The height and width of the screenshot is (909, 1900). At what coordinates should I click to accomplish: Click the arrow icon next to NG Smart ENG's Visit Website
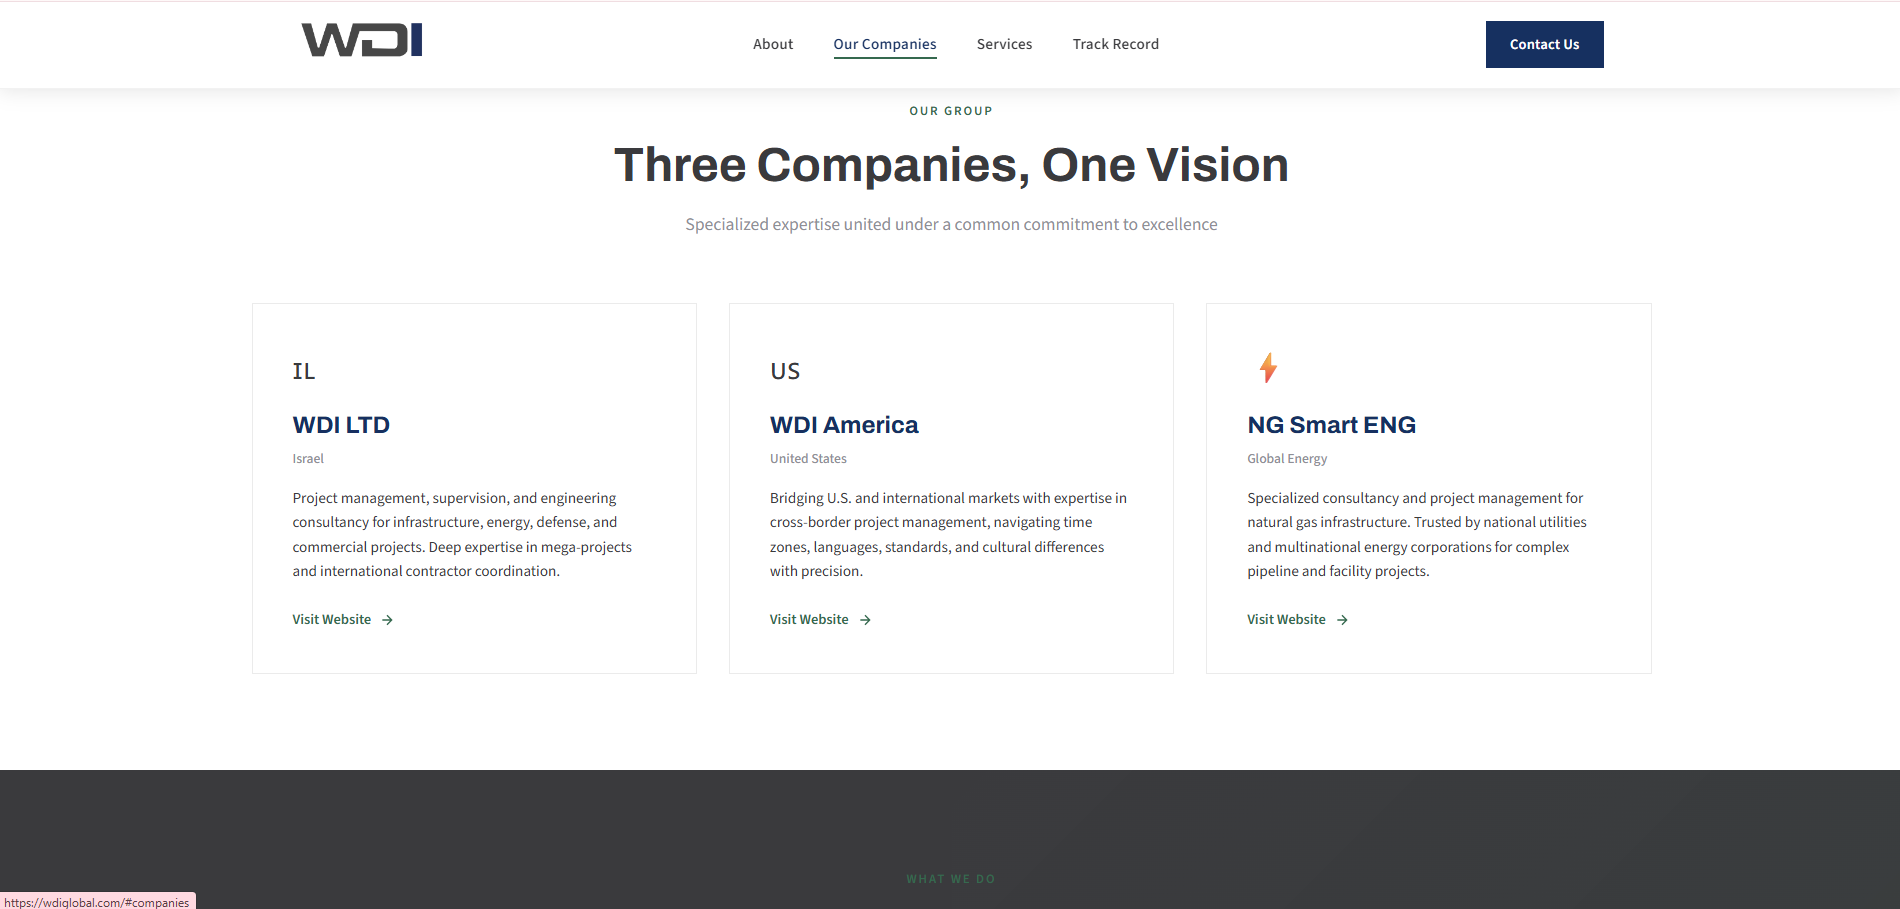coord(1341,620)
